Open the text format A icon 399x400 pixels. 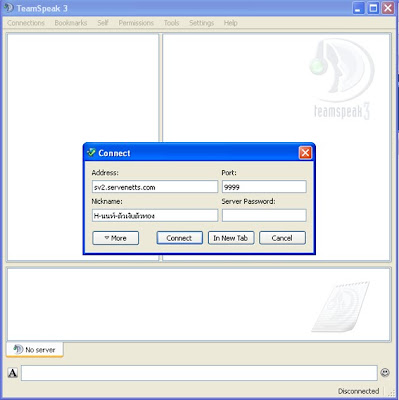click(x=13, y=373)
